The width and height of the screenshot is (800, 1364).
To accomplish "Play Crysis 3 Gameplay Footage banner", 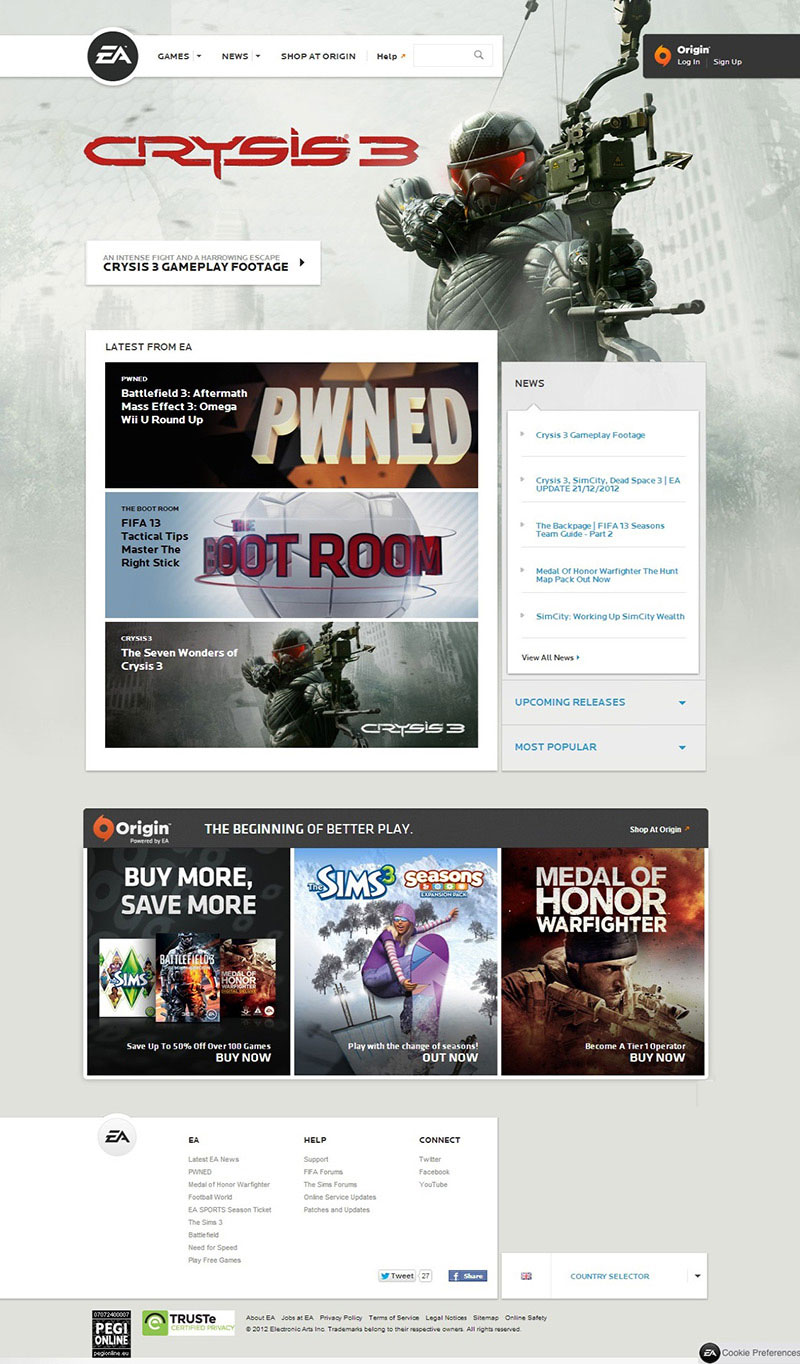I will 203,263.
